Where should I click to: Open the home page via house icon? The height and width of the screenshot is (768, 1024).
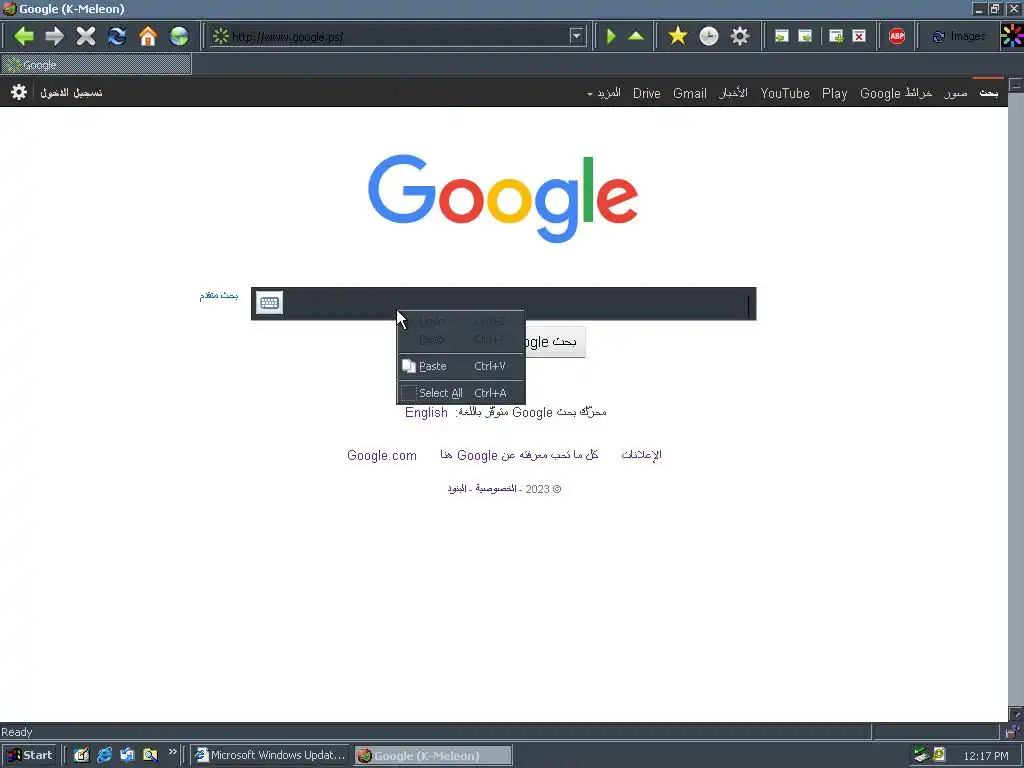click(x=148, y=36)
